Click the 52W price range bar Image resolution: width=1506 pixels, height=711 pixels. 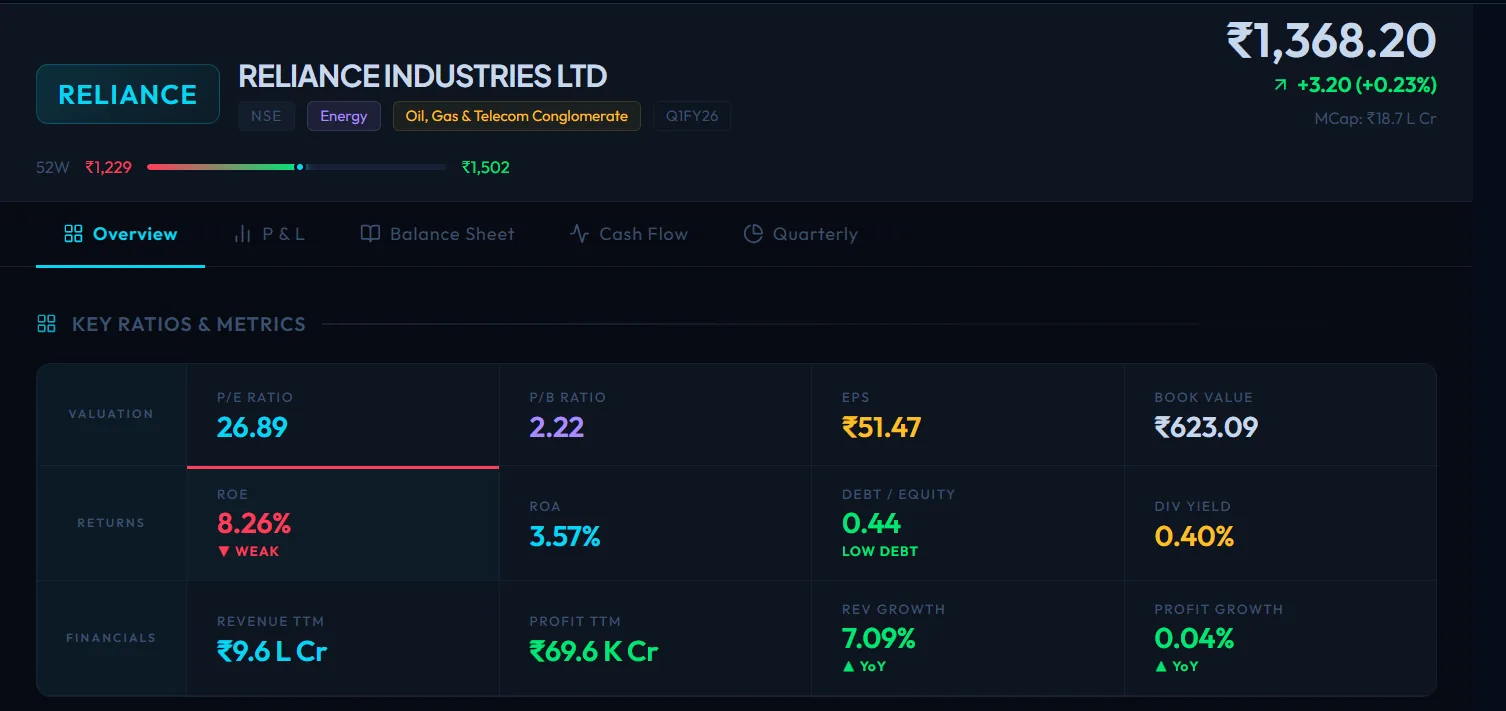coord(296,167)
